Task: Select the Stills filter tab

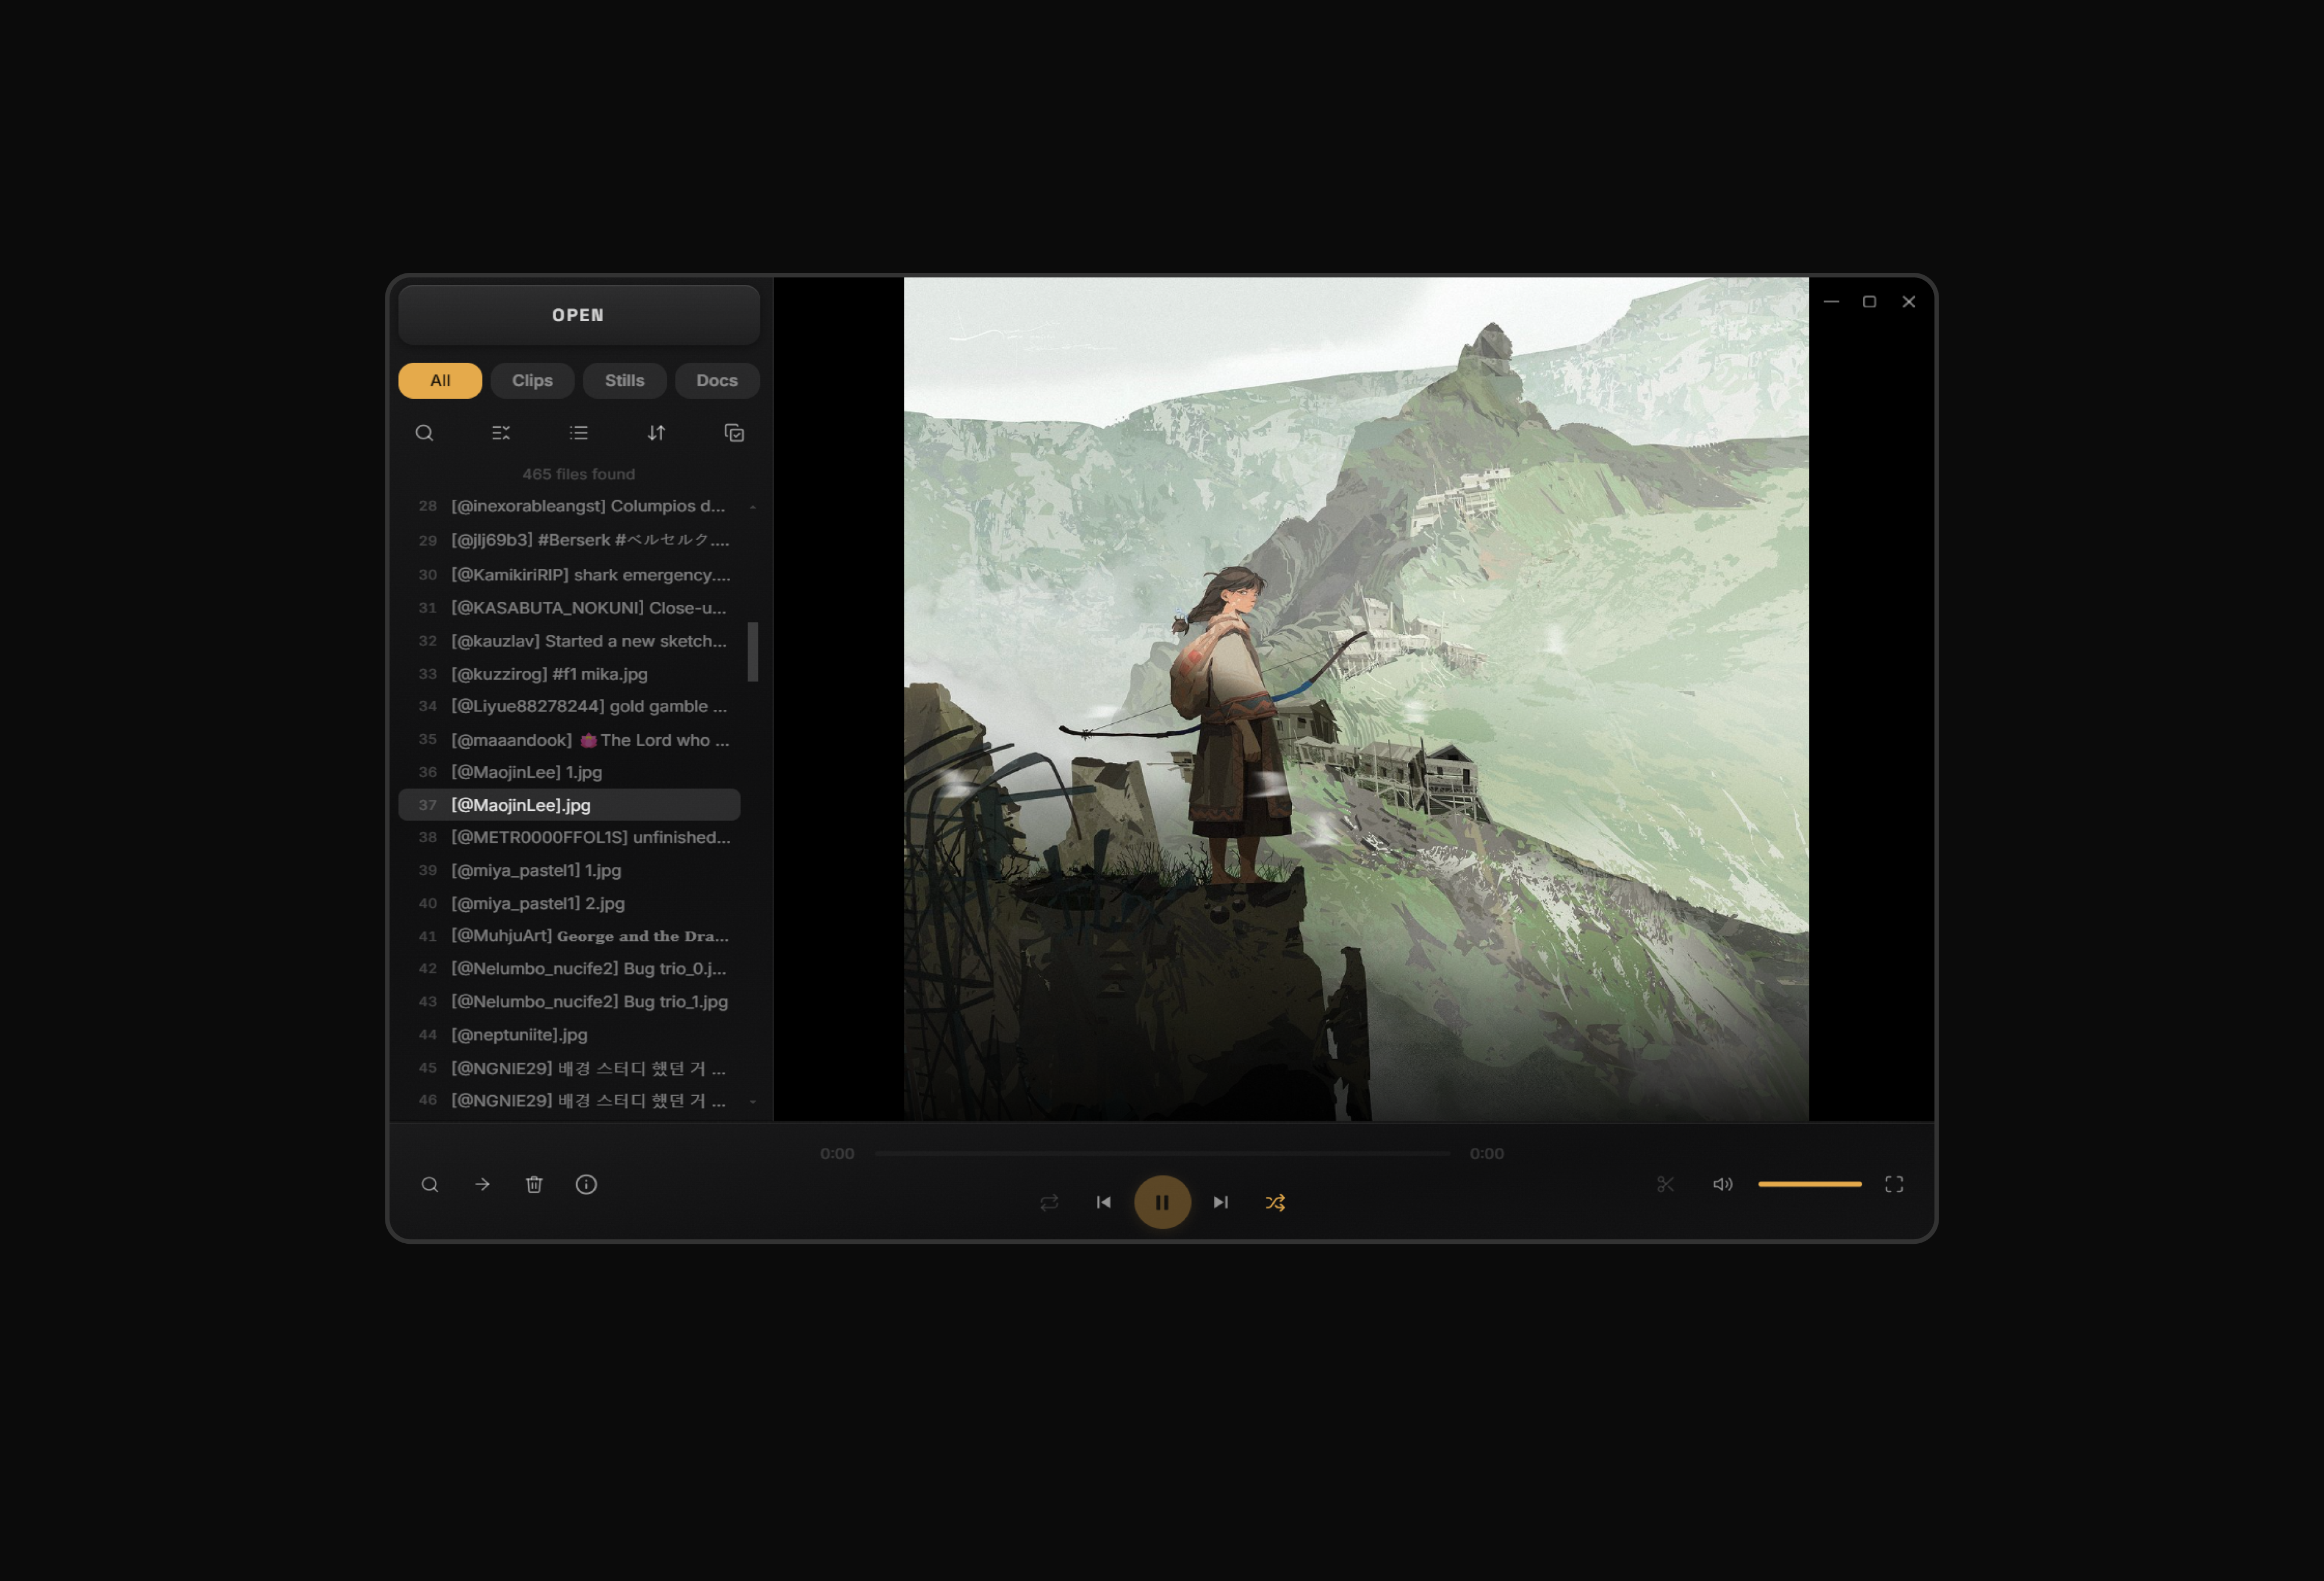Action: click(624, 380)
